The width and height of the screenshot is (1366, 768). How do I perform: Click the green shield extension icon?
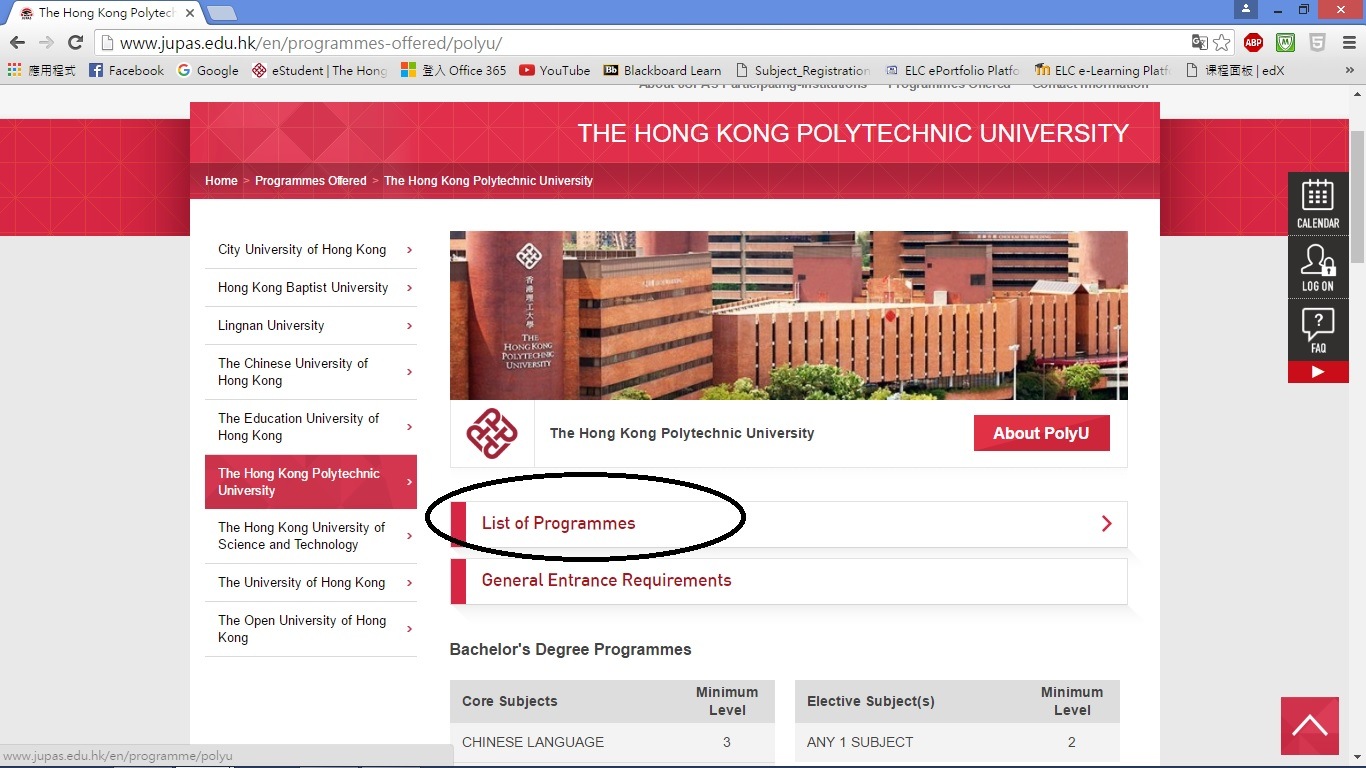(1285, 42)
